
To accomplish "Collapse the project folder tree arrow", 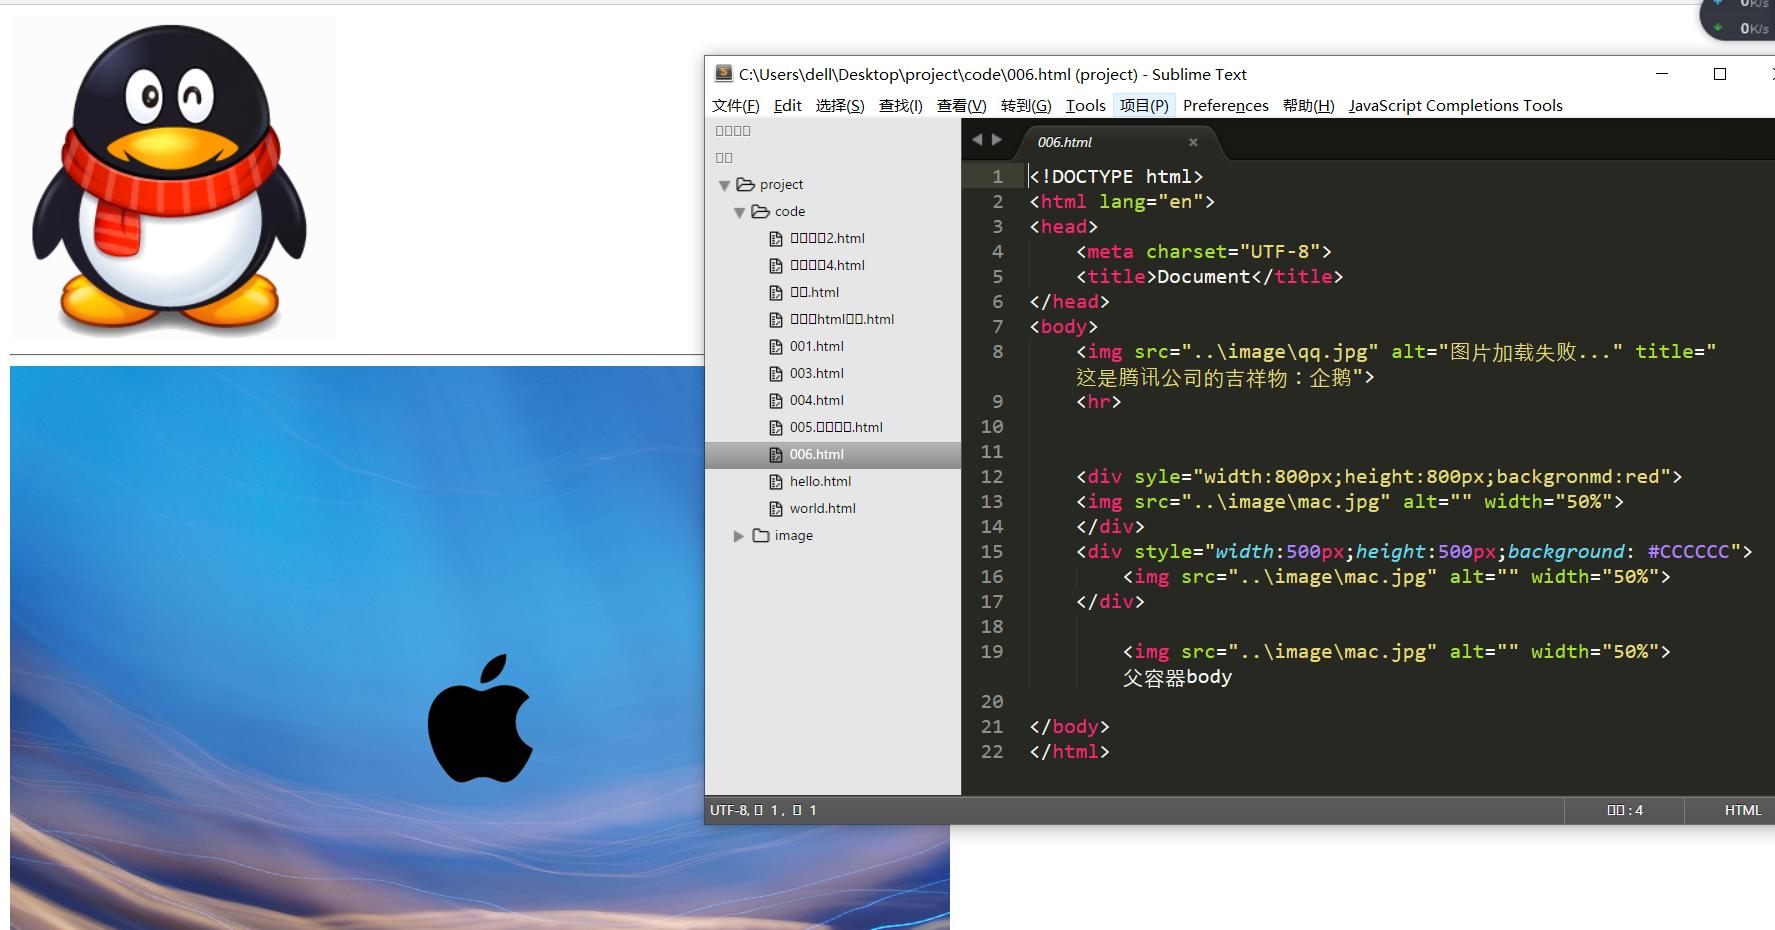I will coord(724,185).
